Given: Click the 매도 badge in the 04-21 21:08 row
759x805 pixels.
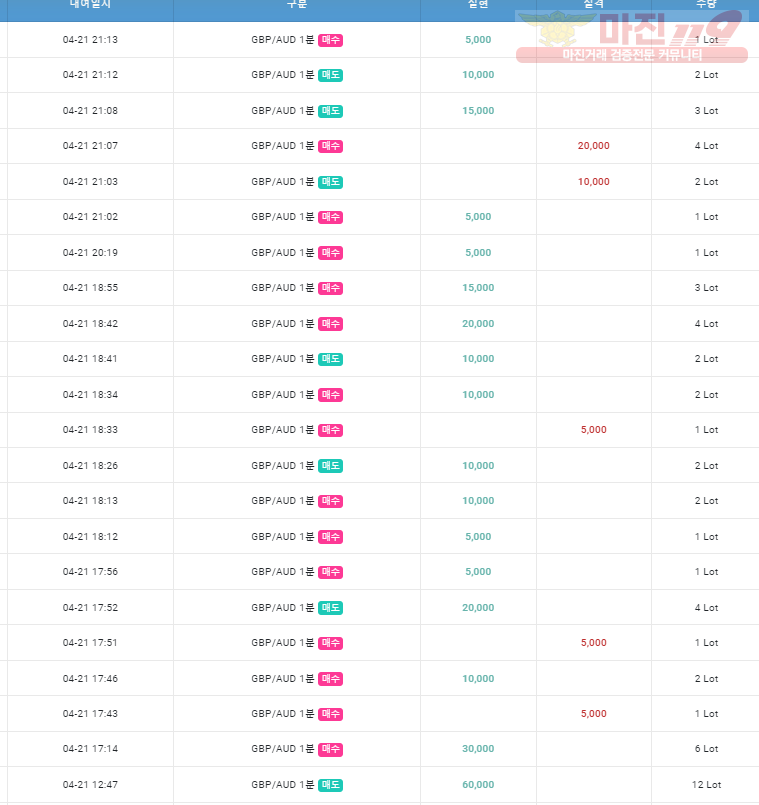Looking at the screenshot, I should pos(330,111).
